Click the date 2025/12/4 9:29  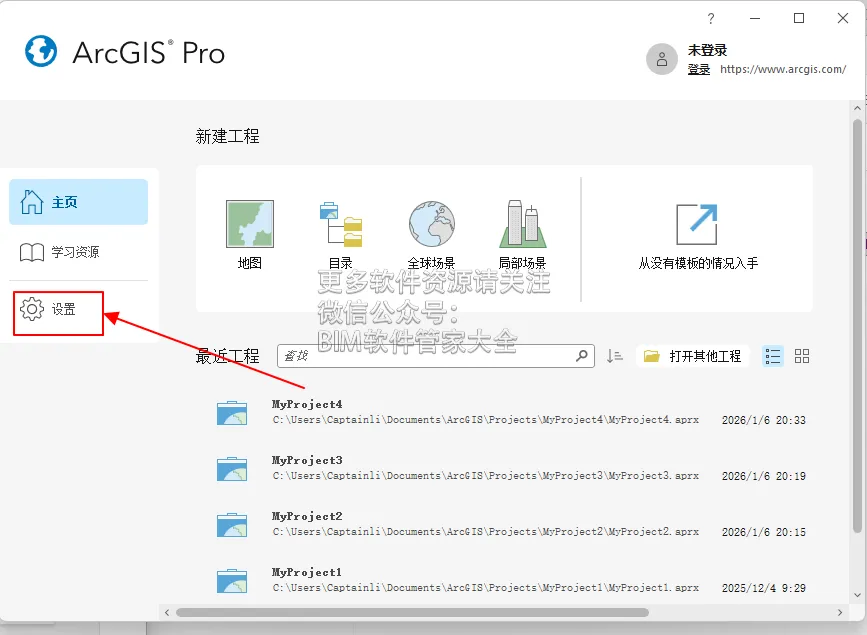point(764,588)
